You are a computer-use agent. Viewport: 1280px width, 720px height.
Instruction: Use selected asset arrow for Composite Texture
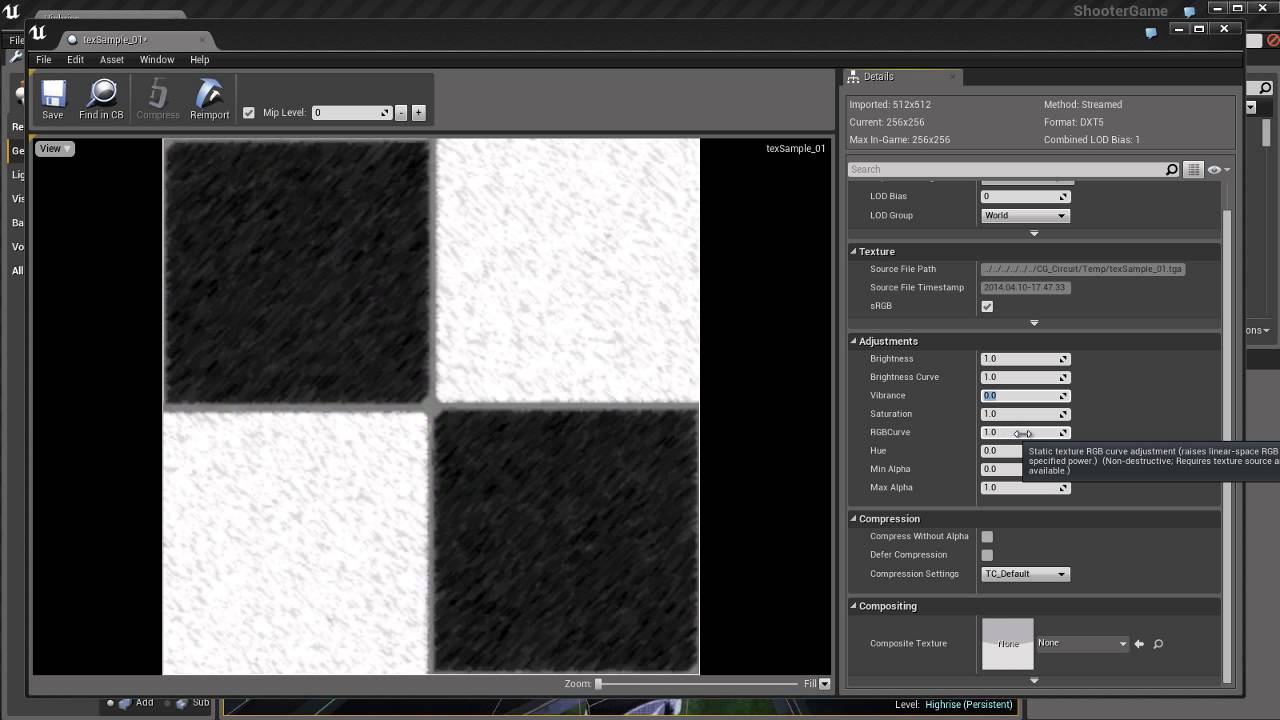click(x=1139, y=644)
